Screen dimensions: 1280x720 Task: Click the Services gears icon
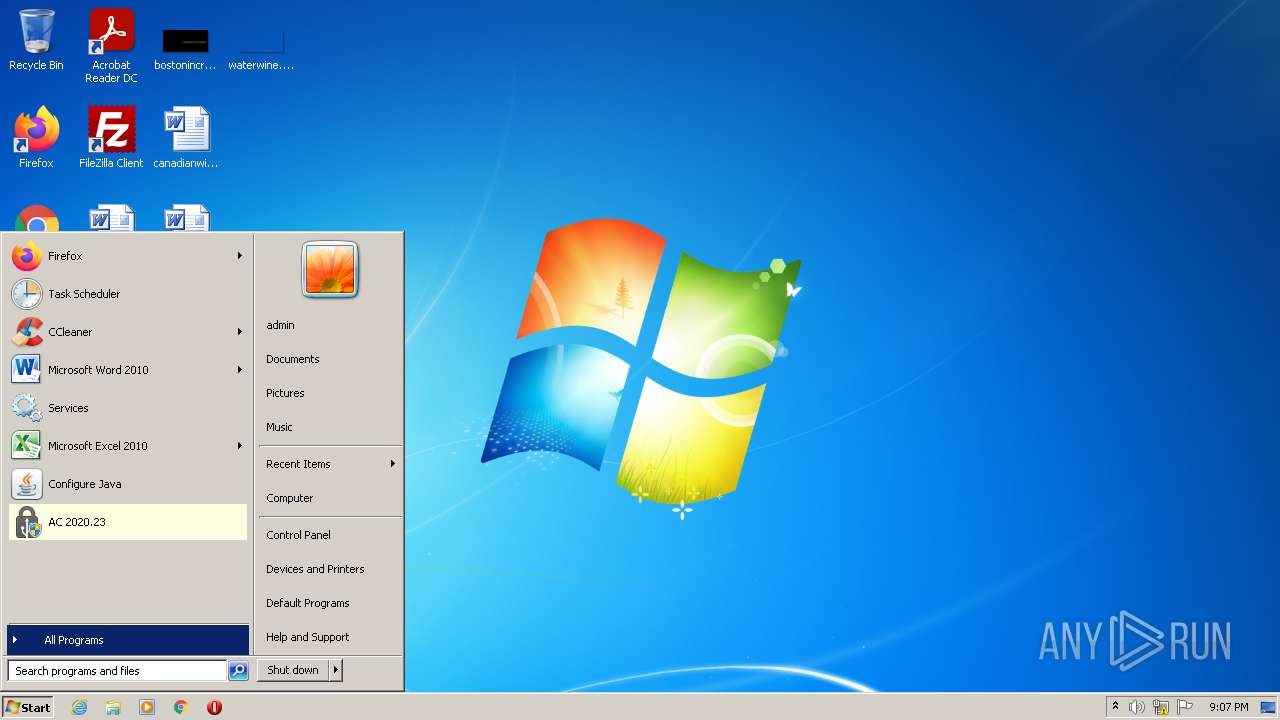coord(27,408)
